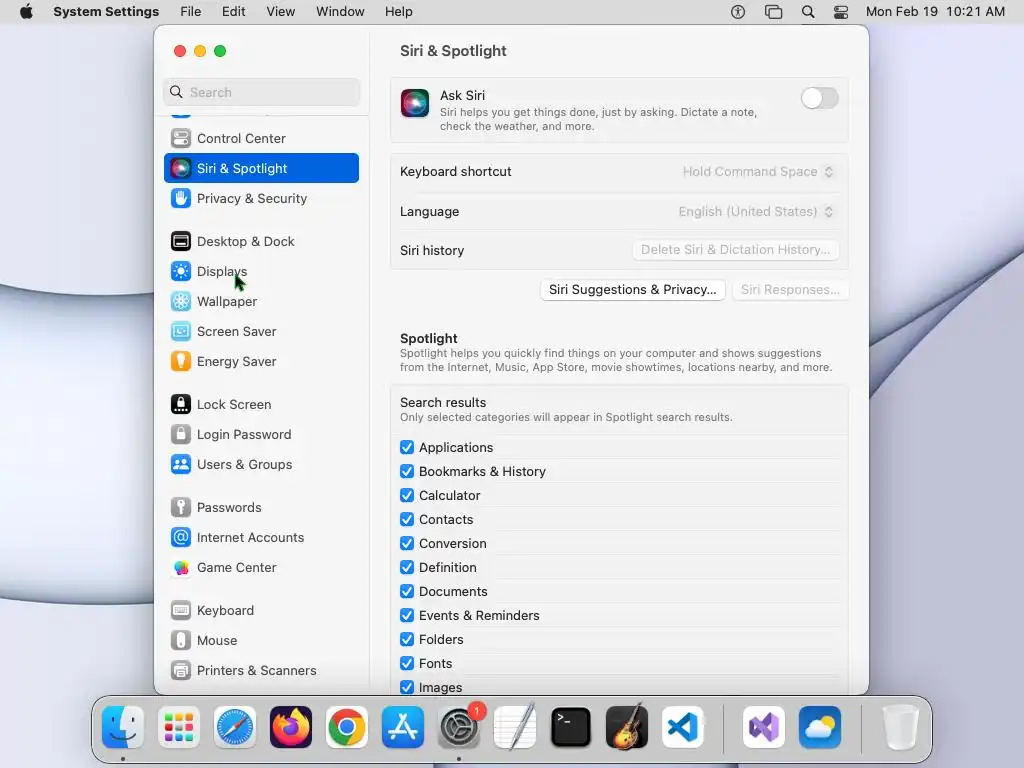This screenshot has width=1024, height=768.
Task: Uncheck Definition search category
Action: (407, 568)
